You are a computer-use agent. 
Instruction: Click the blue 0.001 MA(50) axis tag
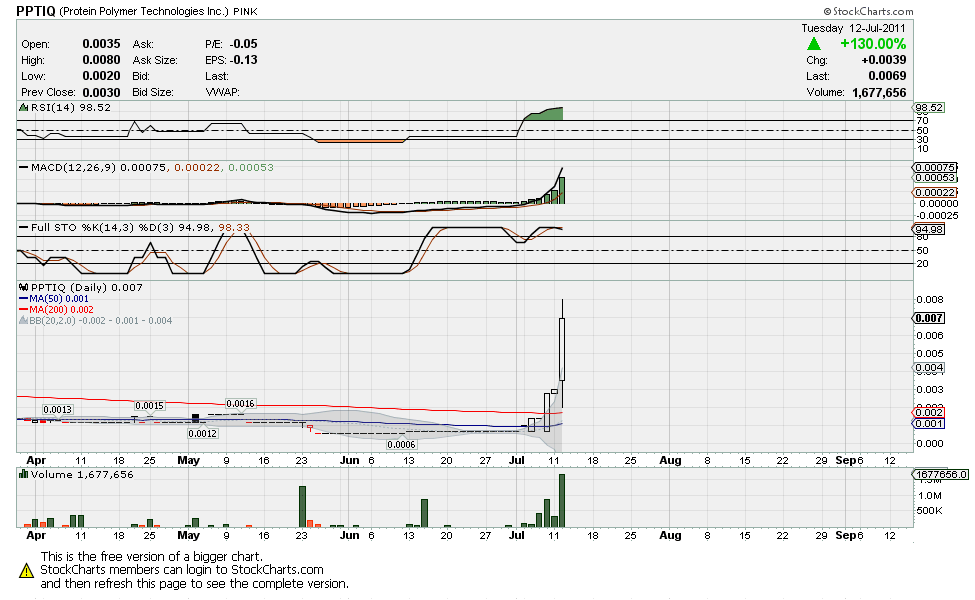tap(928, 424)
